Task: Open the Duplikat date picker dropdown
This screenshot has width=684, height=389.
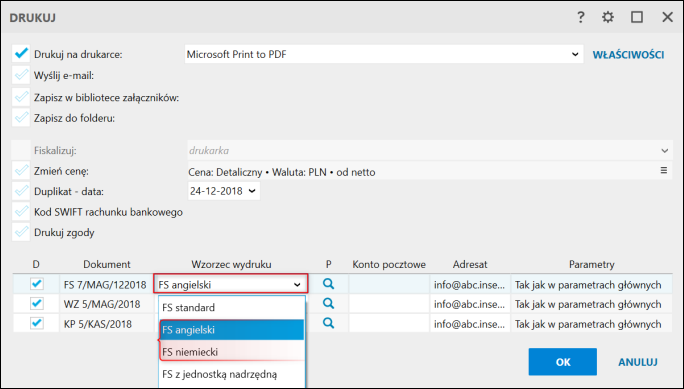Action: [252, 191]
